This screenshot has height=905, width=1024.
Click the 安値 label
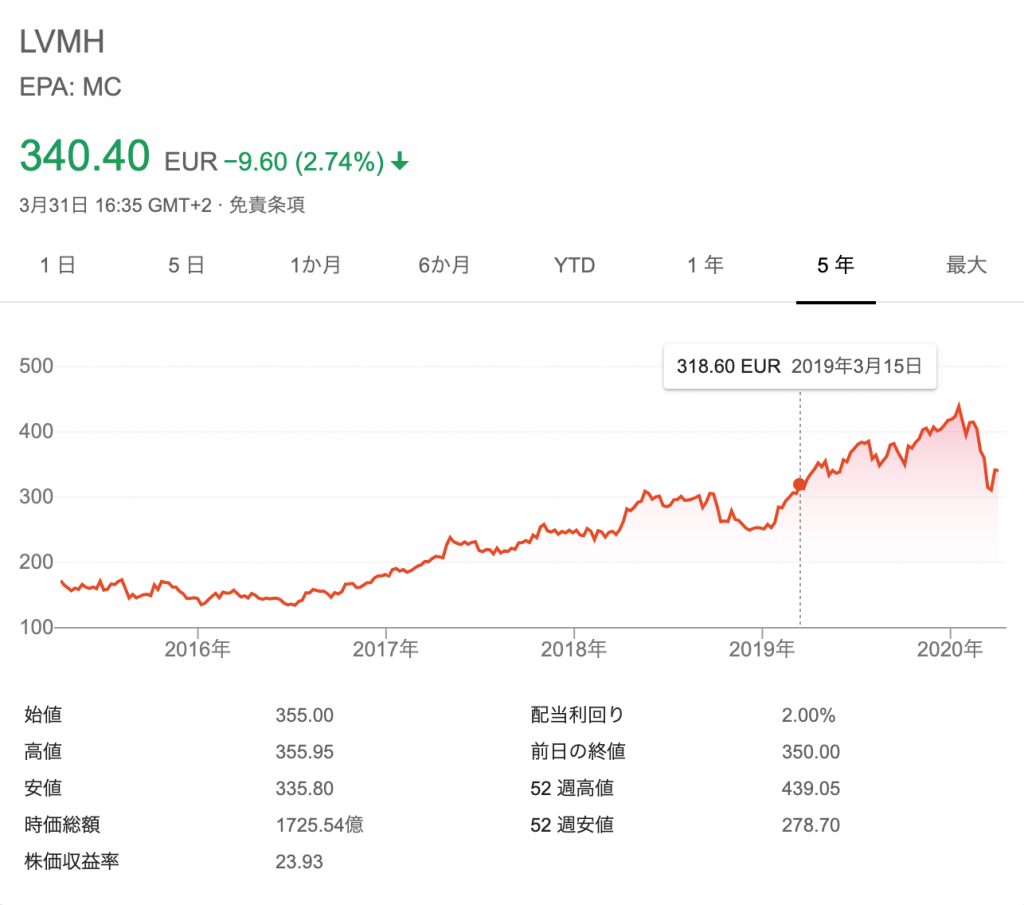pos(43,788)
